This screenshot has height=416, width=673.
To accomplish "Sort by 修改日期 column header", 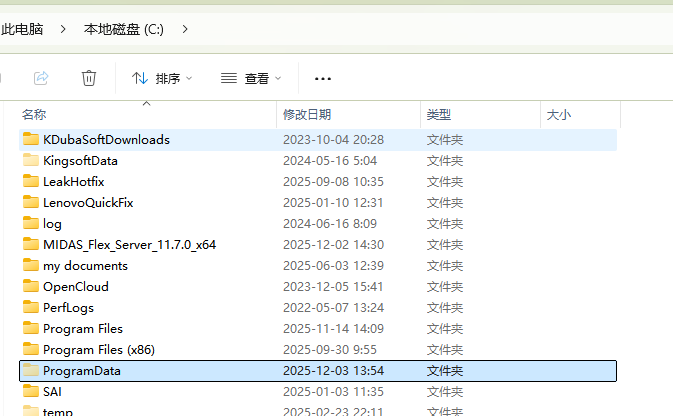I will (306, 115).
